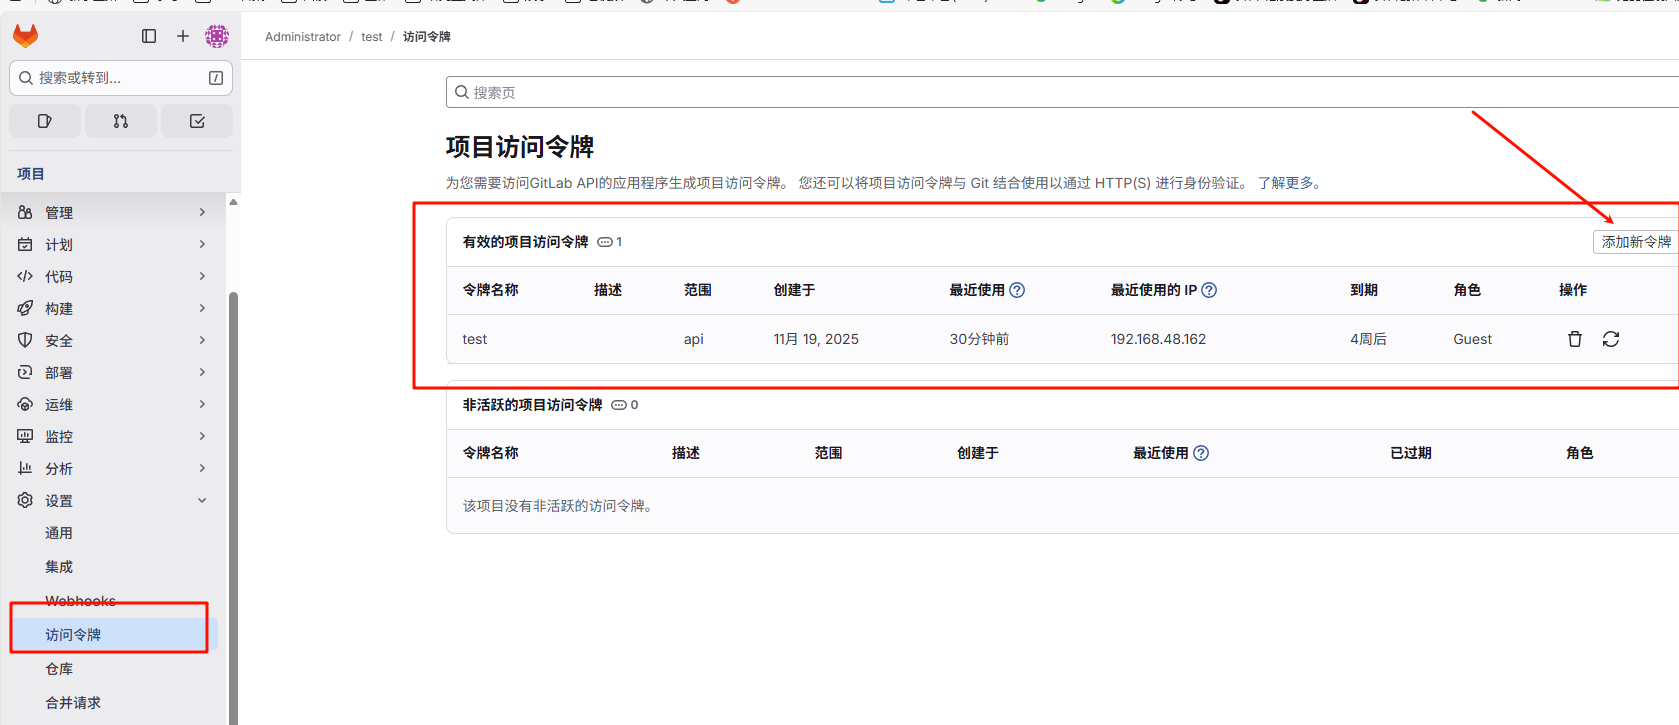Show help for 最近使用的 IP column
Screen dimensions: 1679x725
(x=1209, y=290)
